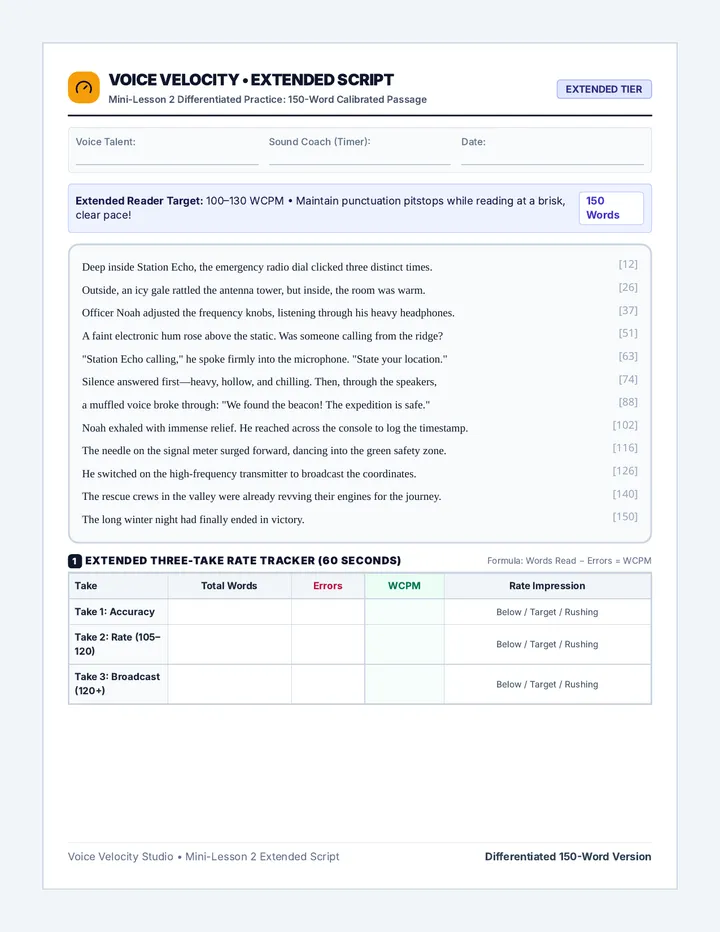Click the orange speedometer logo icon
Viewport: 720px width, 932px height.
(x=84, y=87)
